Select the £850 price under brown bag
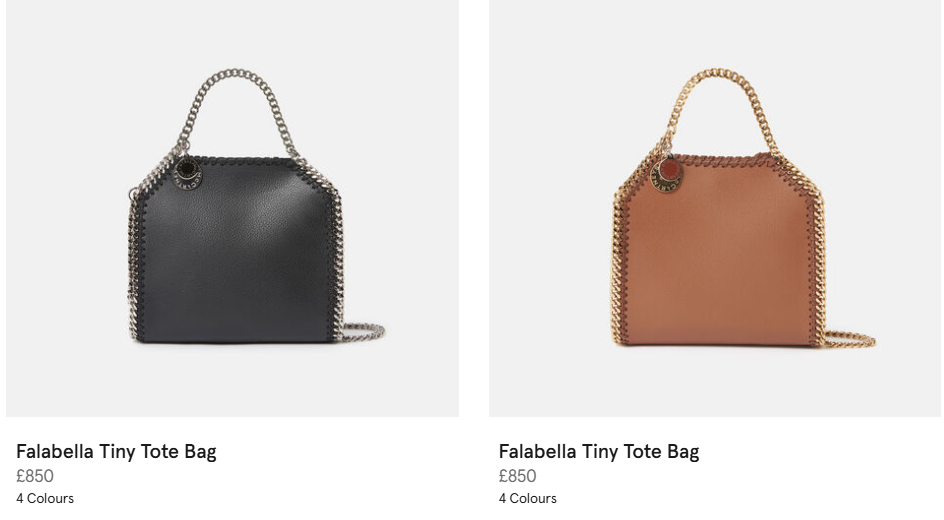Screen dimensions: 944x520 point(518,476)
